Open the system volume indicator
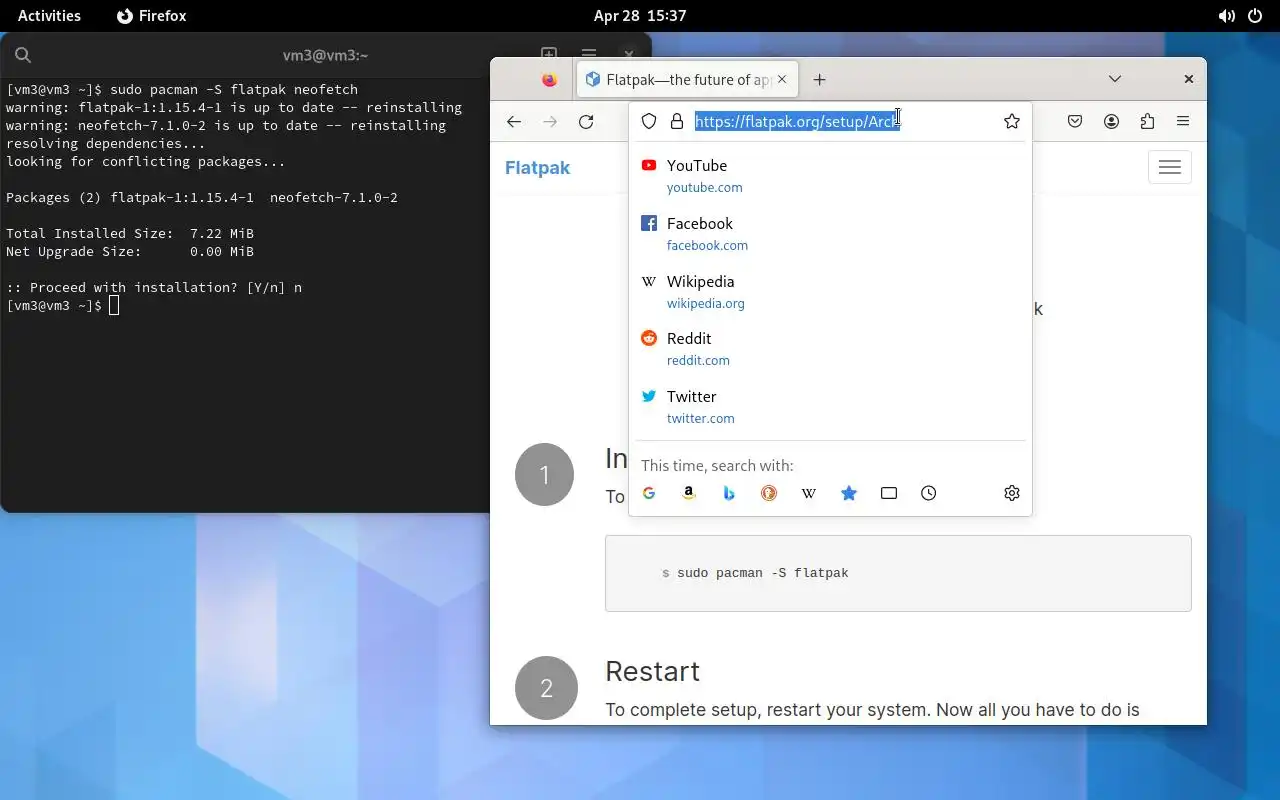This screenshot has width=1280, height=800. tap(1226, 16)
